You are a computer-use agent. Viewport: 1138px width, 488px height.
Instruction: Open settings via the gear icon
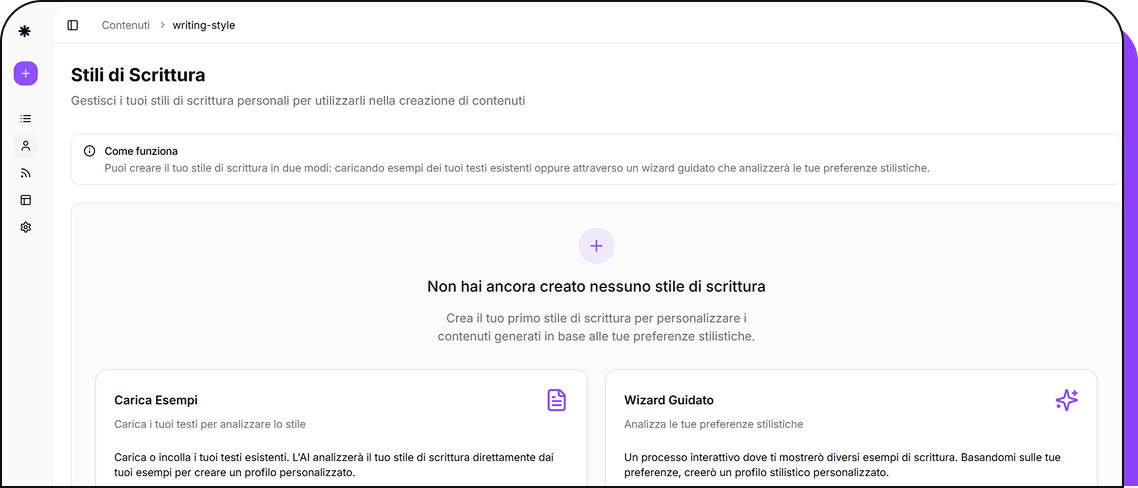click(x=26, y=227)
